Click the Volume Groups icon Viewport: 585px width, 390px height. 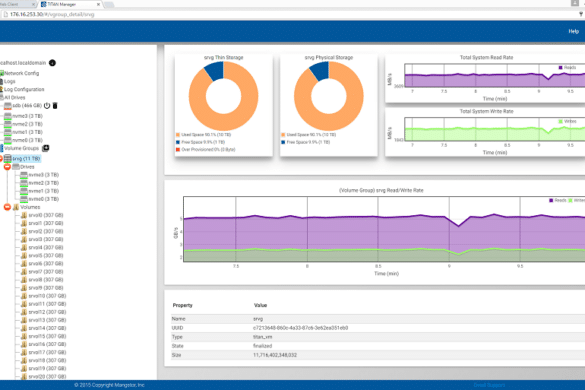(1, 148)
